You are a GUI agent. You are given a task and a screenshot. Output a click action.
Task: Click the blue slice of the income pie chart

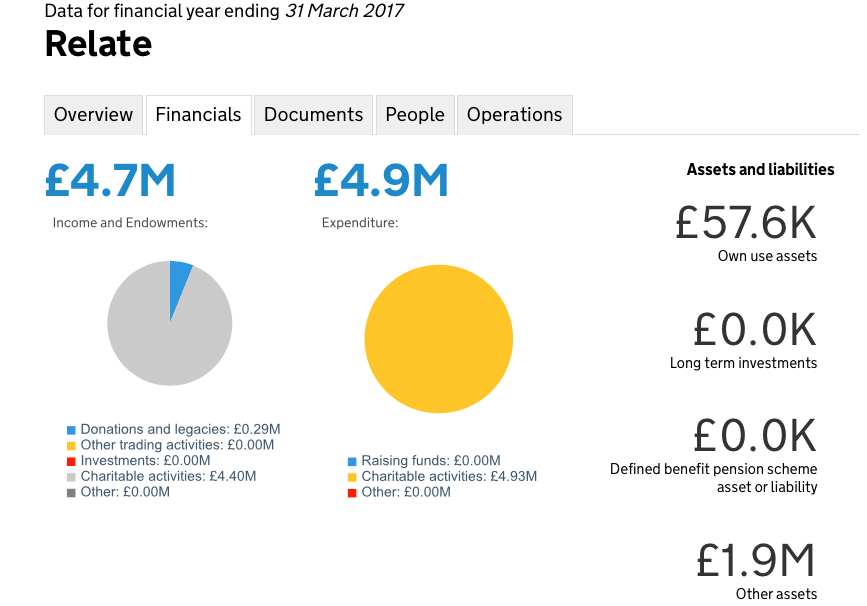[179, 283]
